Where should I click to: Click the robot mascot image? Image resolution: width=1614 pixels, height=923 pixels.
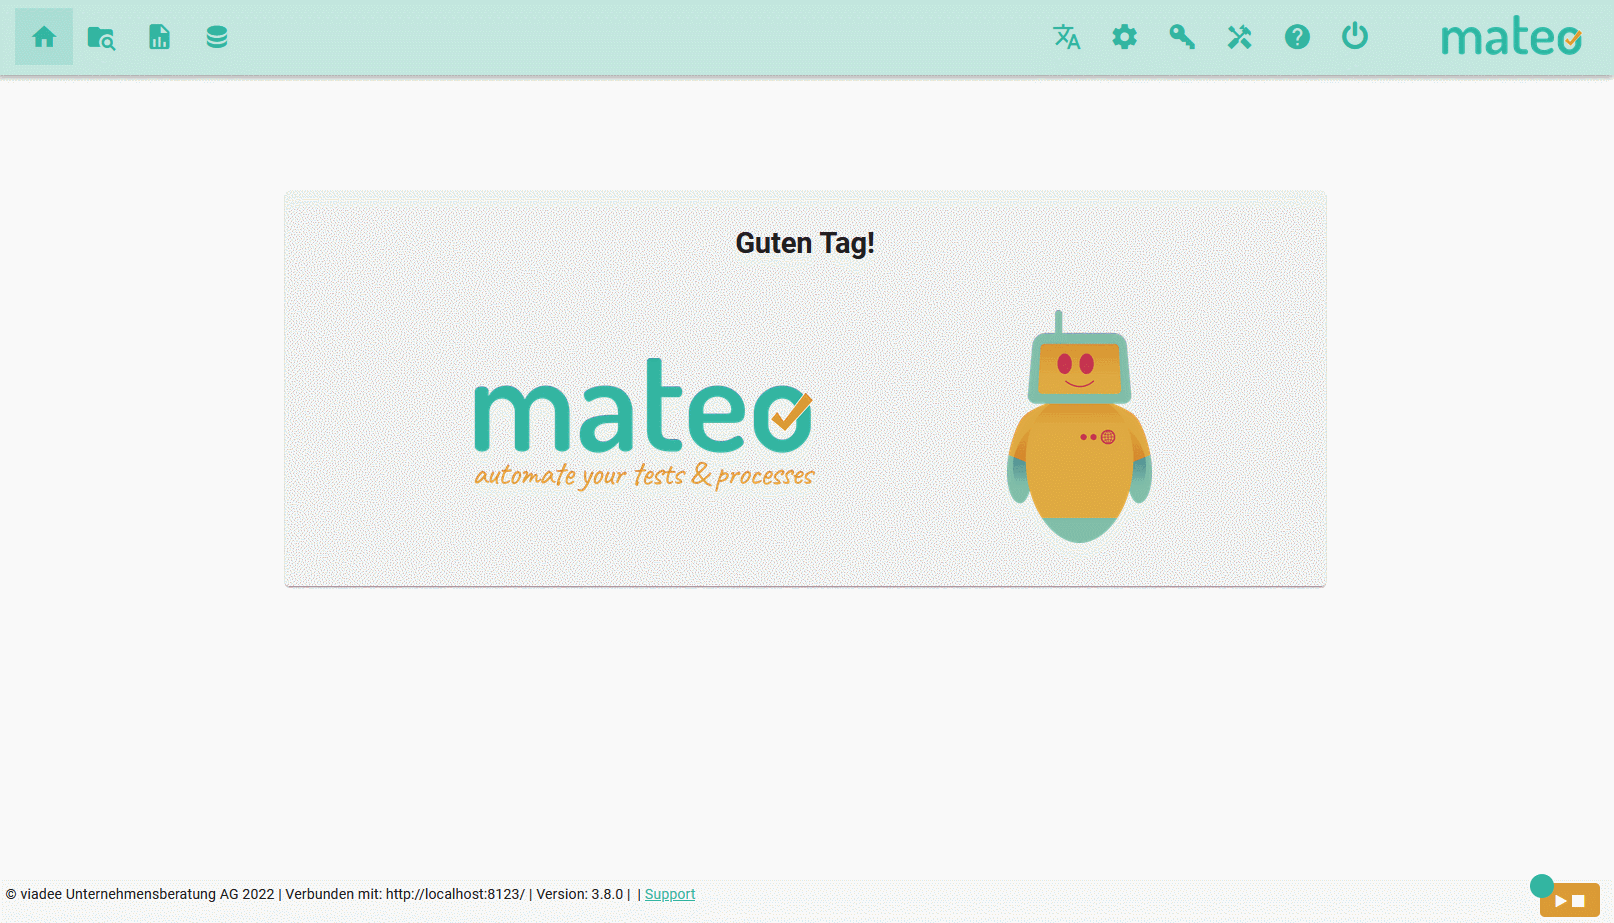tap(1079, 427)
